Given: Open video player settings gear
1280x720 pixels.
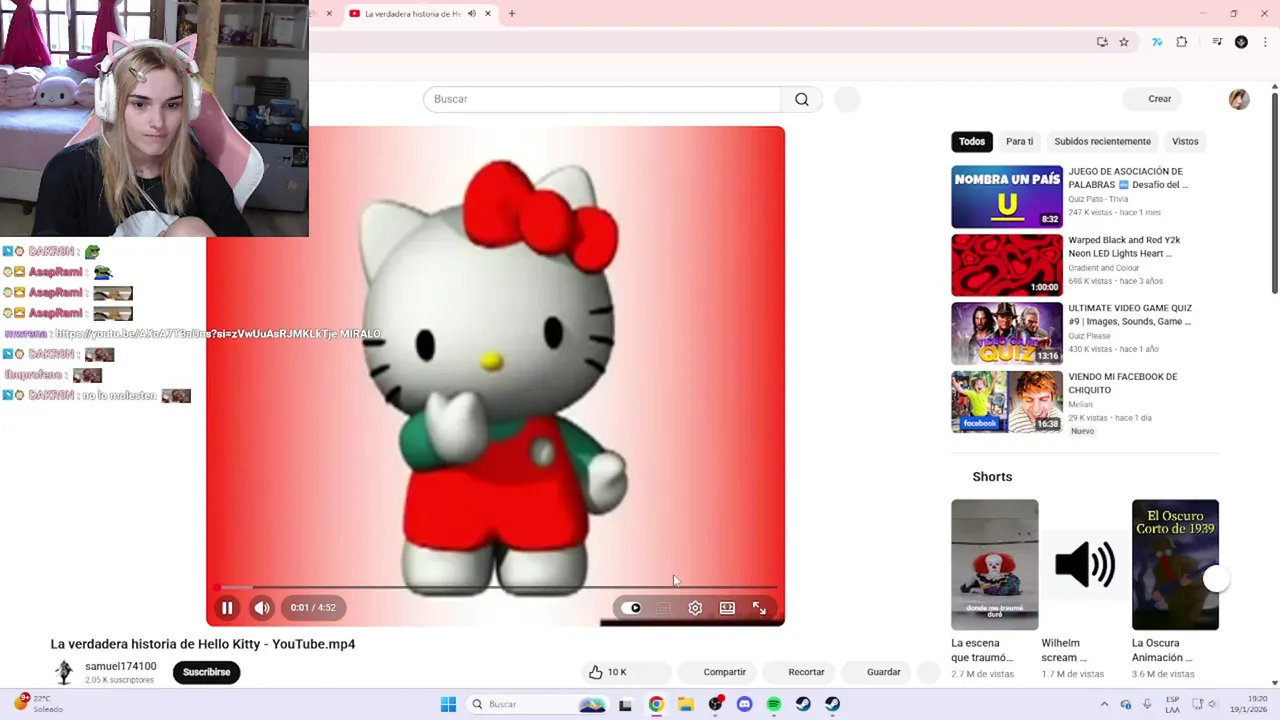Looking at the screenshot, I should tap(695, 608).
